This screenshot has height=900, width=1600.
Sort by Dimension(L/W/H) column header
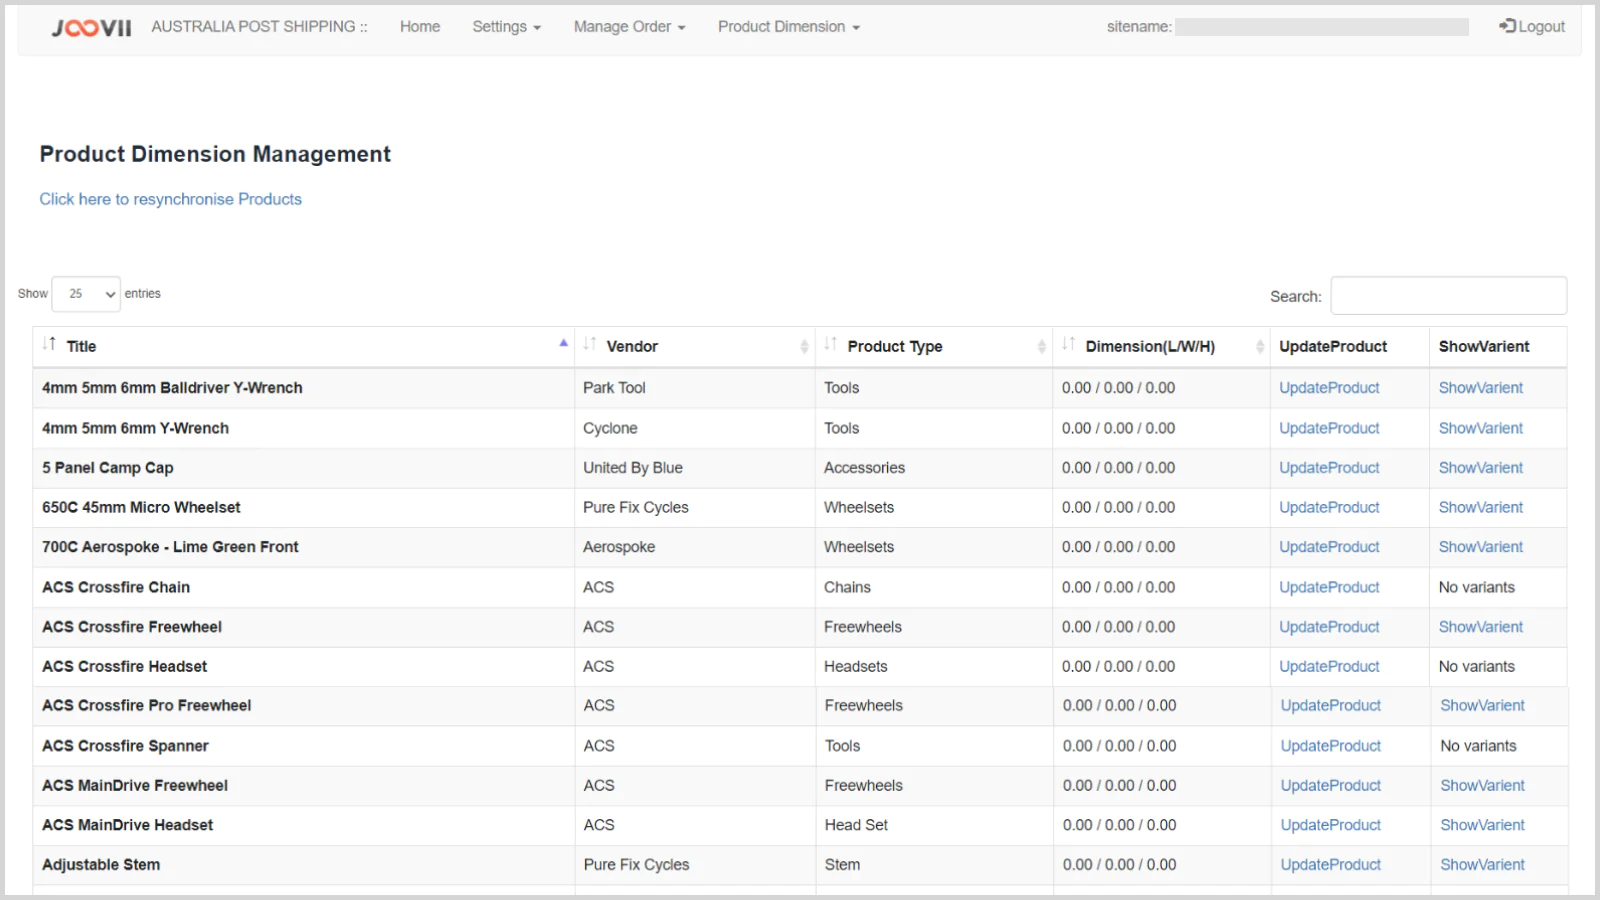[1150, 347]
